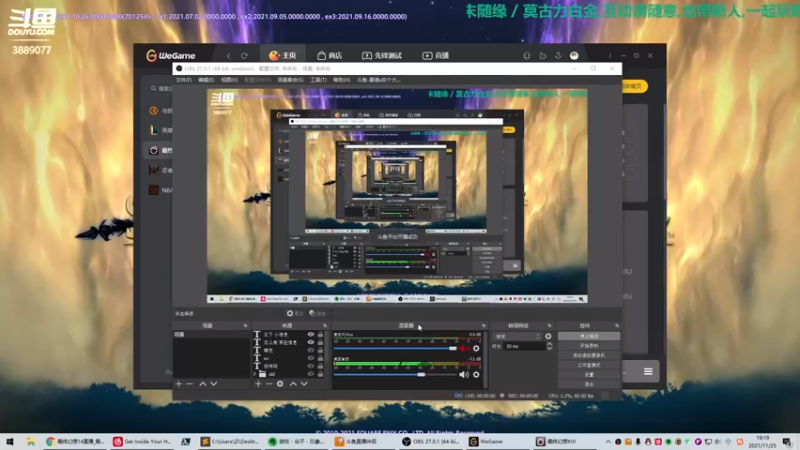Viewport: 800px width, 450px height.
Task: Add a new scene with plus
Action: [x=179, y=384]
